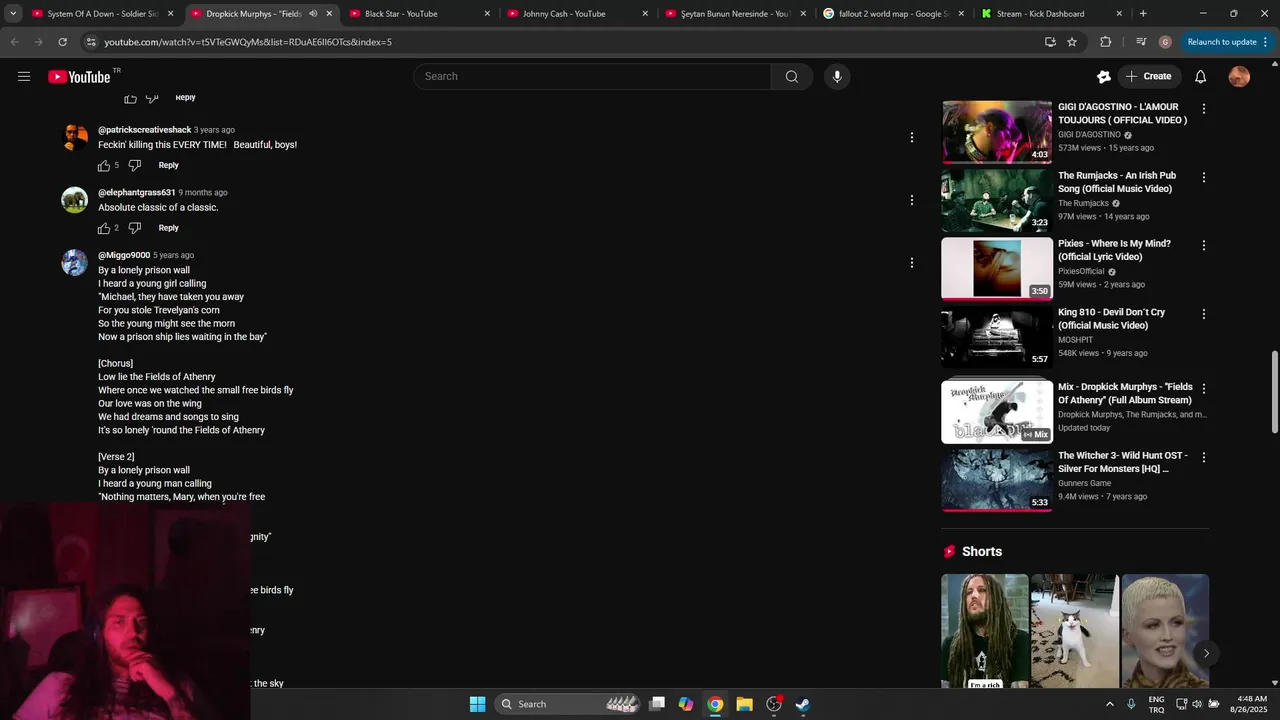Open YouTube notifications bell
Viewport: 1280px width, 720px height.
[1201, 76]
